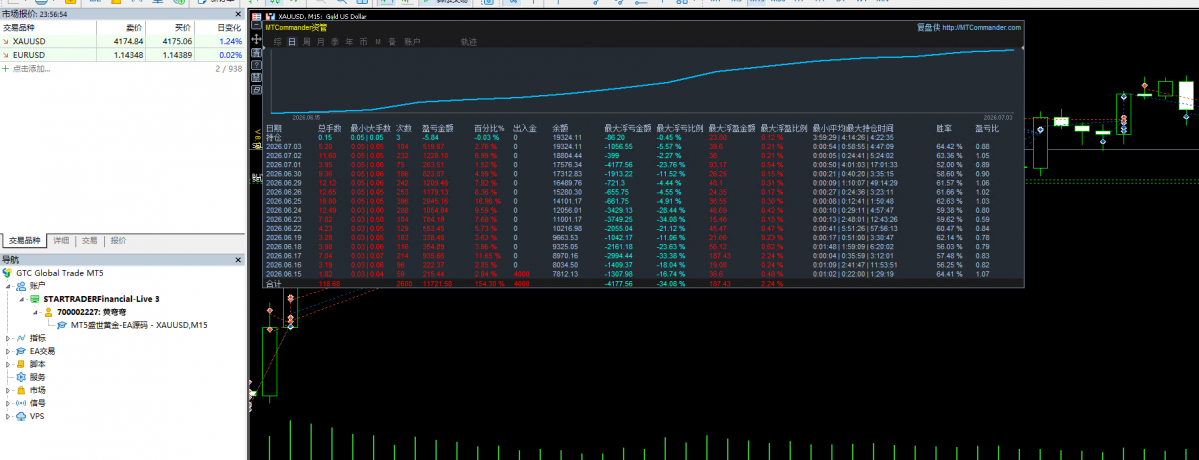Click the services gear icon beside 服务
The image size is (1199, 460).
point(21,377)
